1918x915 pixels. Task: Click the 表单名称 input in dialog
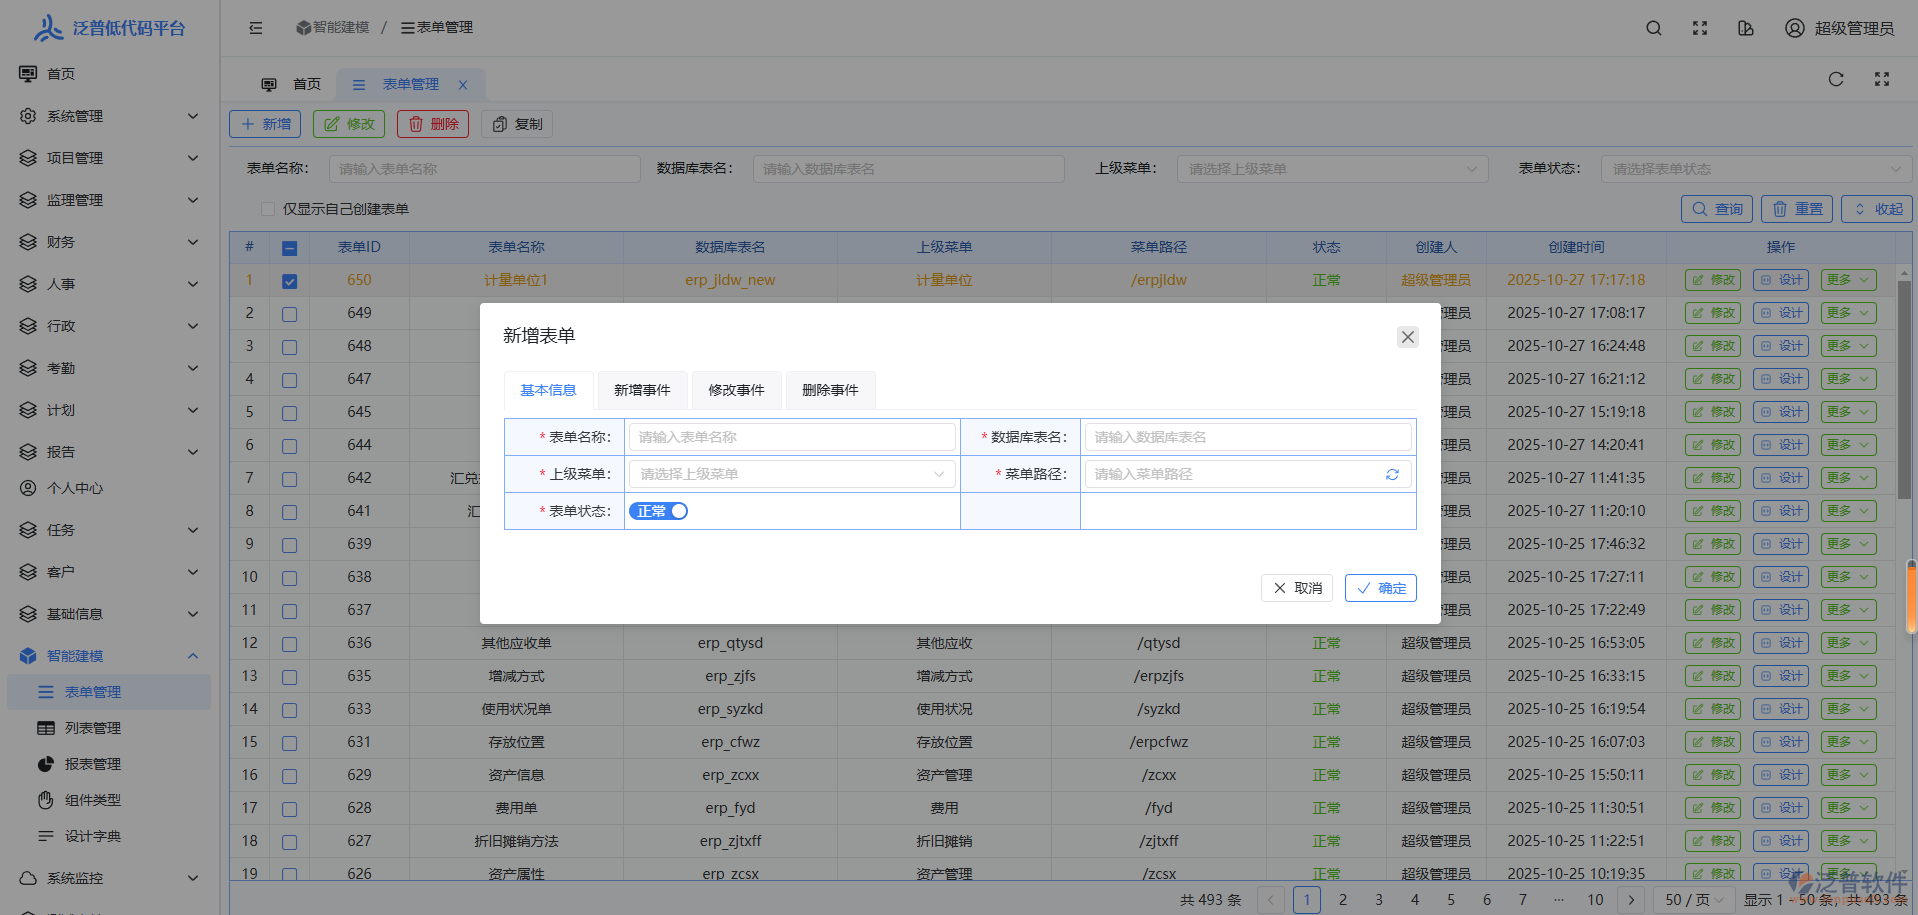pyautogui.click(x=791, y=437)
